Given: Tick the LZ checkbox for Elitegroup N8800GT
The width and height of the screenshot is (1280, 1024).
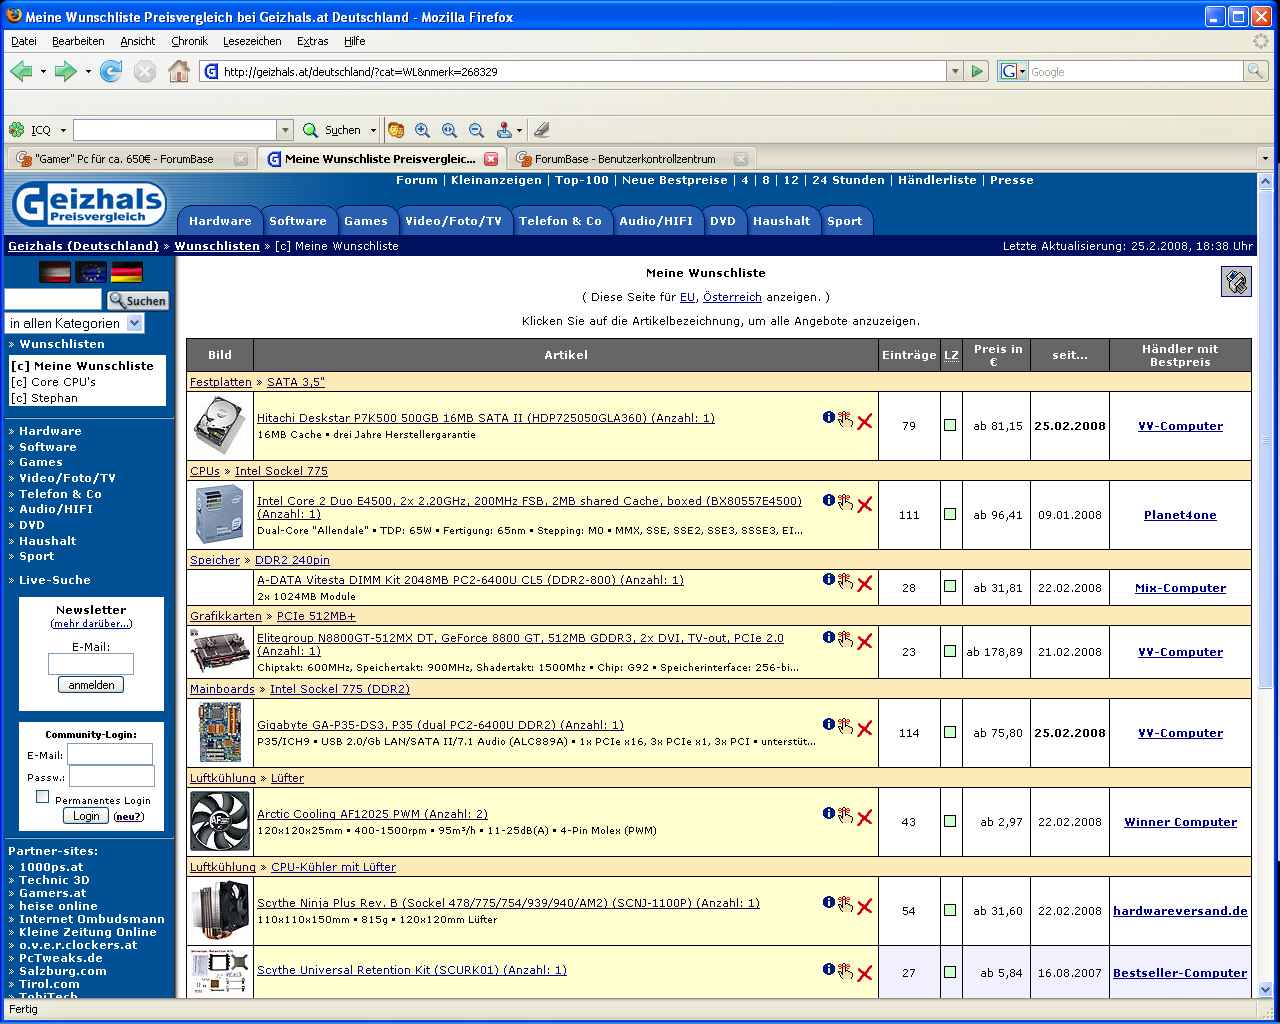Looking at the screenshot, I should click(x=950, y=651).
